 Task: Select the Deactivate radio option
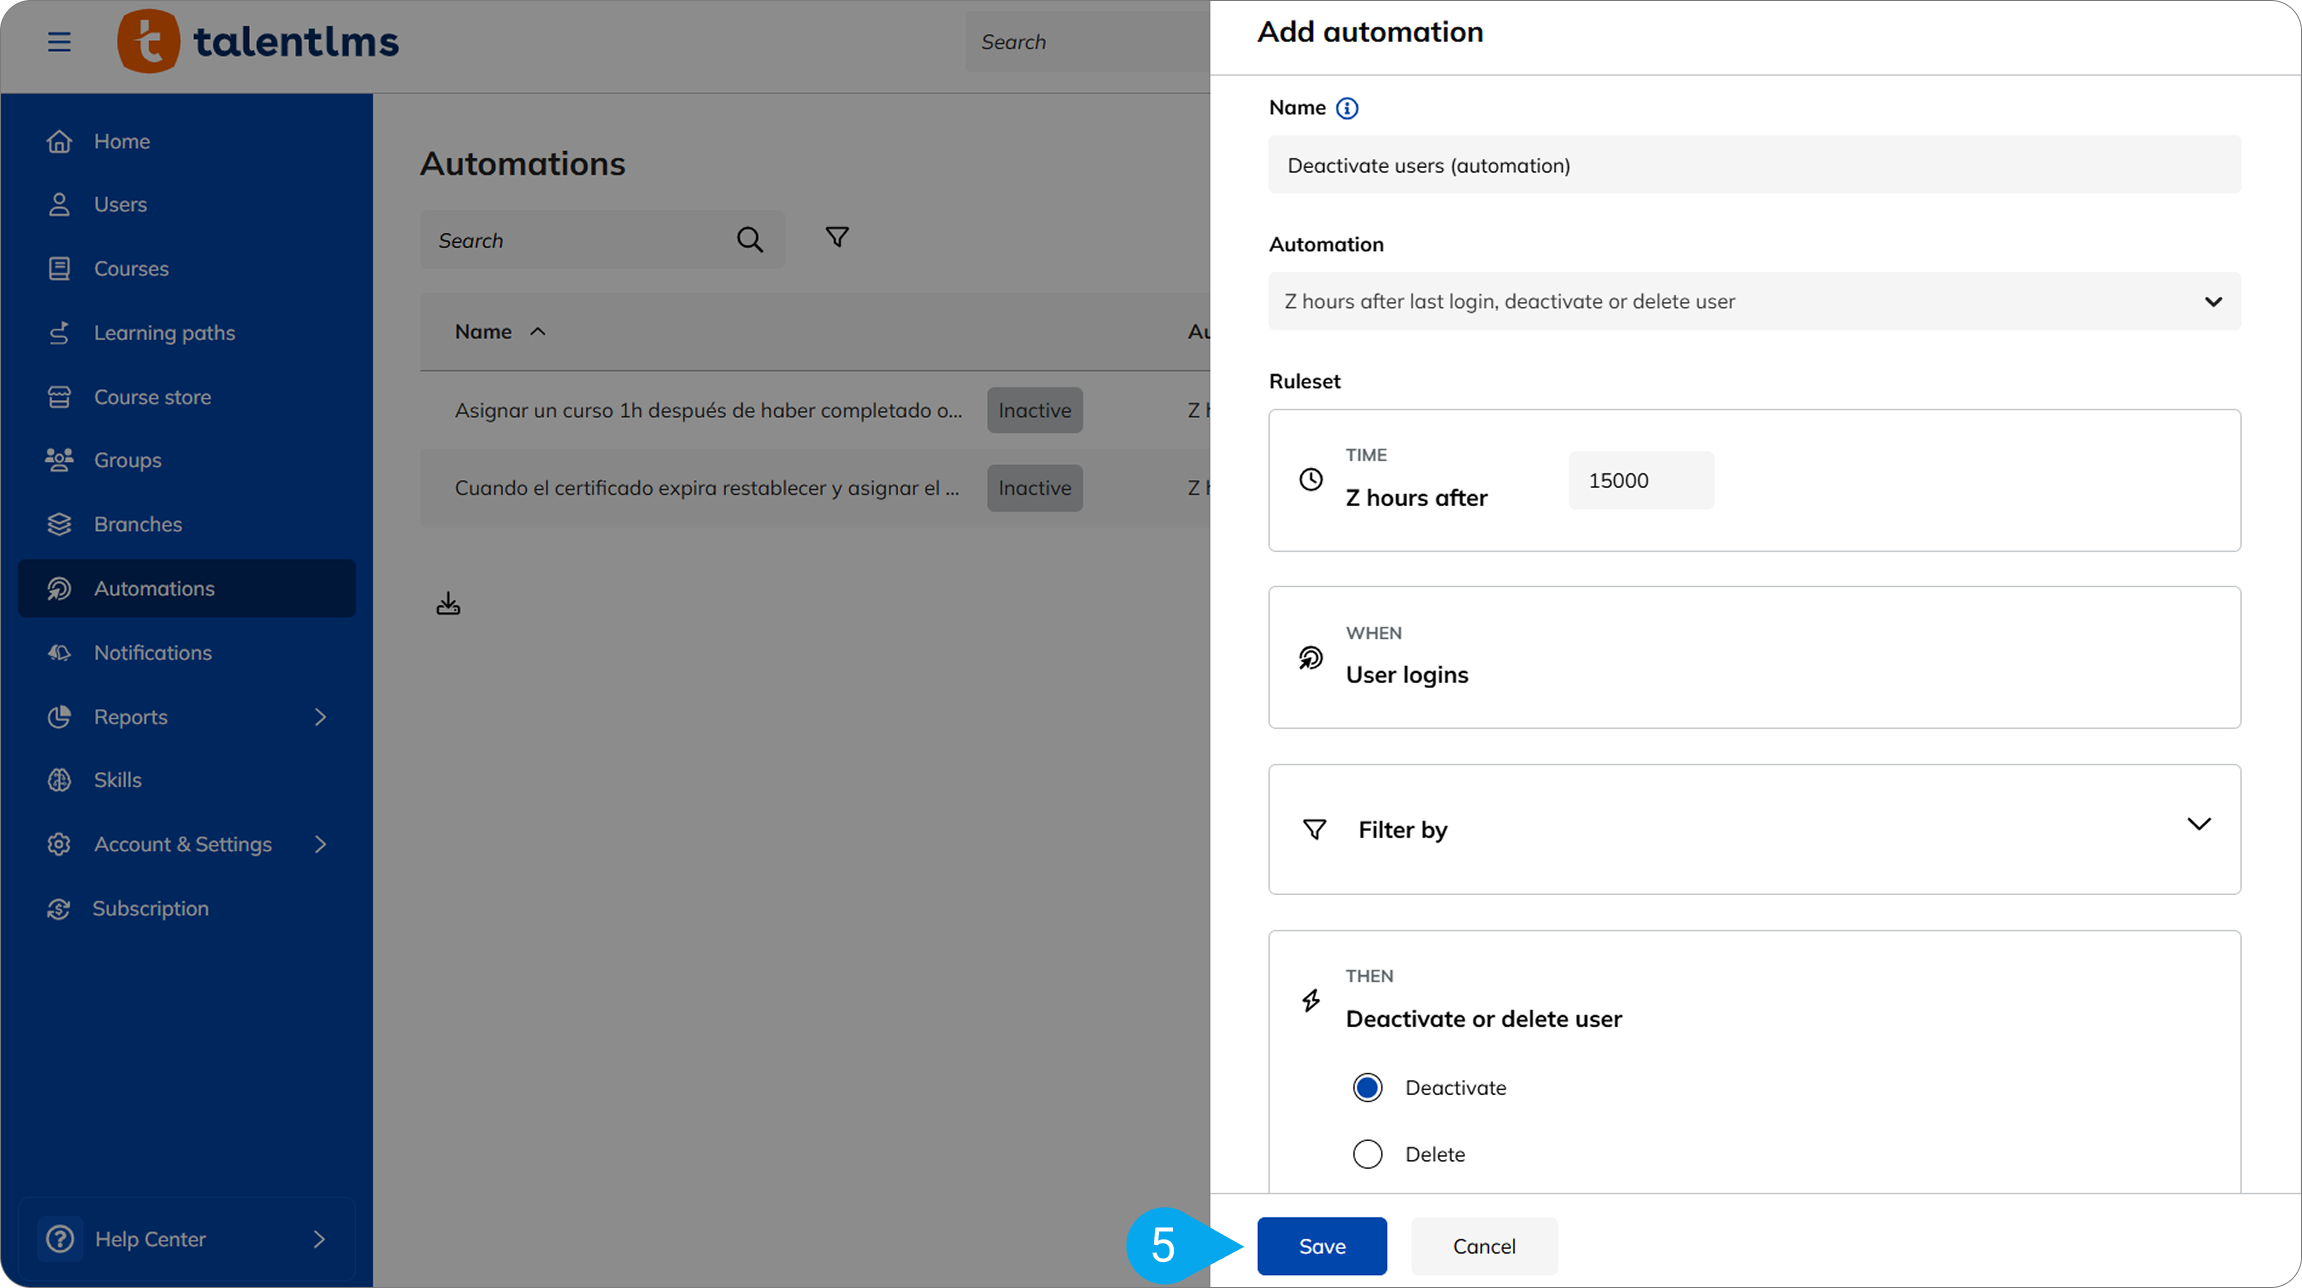pos(1367,1087)
